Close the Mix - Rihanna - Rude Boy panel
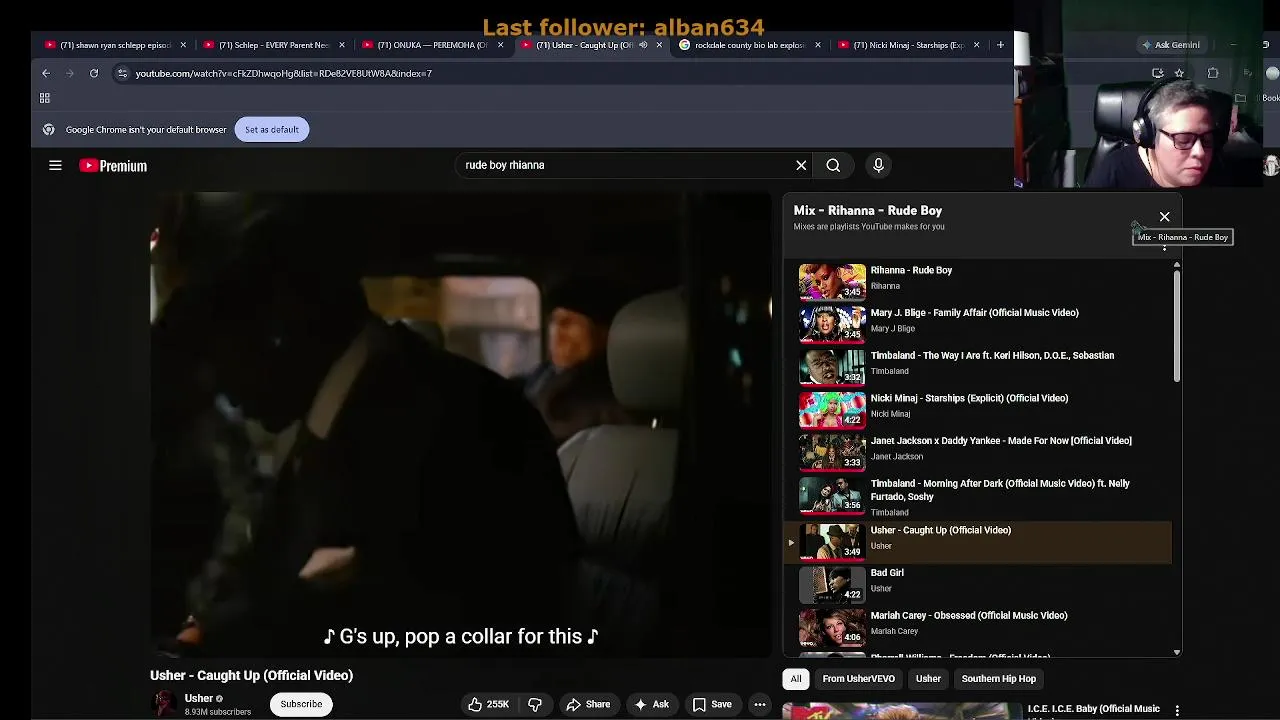Image resolution: width=1280 pixels, height=720 pixels. pyautogui.click(x=1164, y=217)
